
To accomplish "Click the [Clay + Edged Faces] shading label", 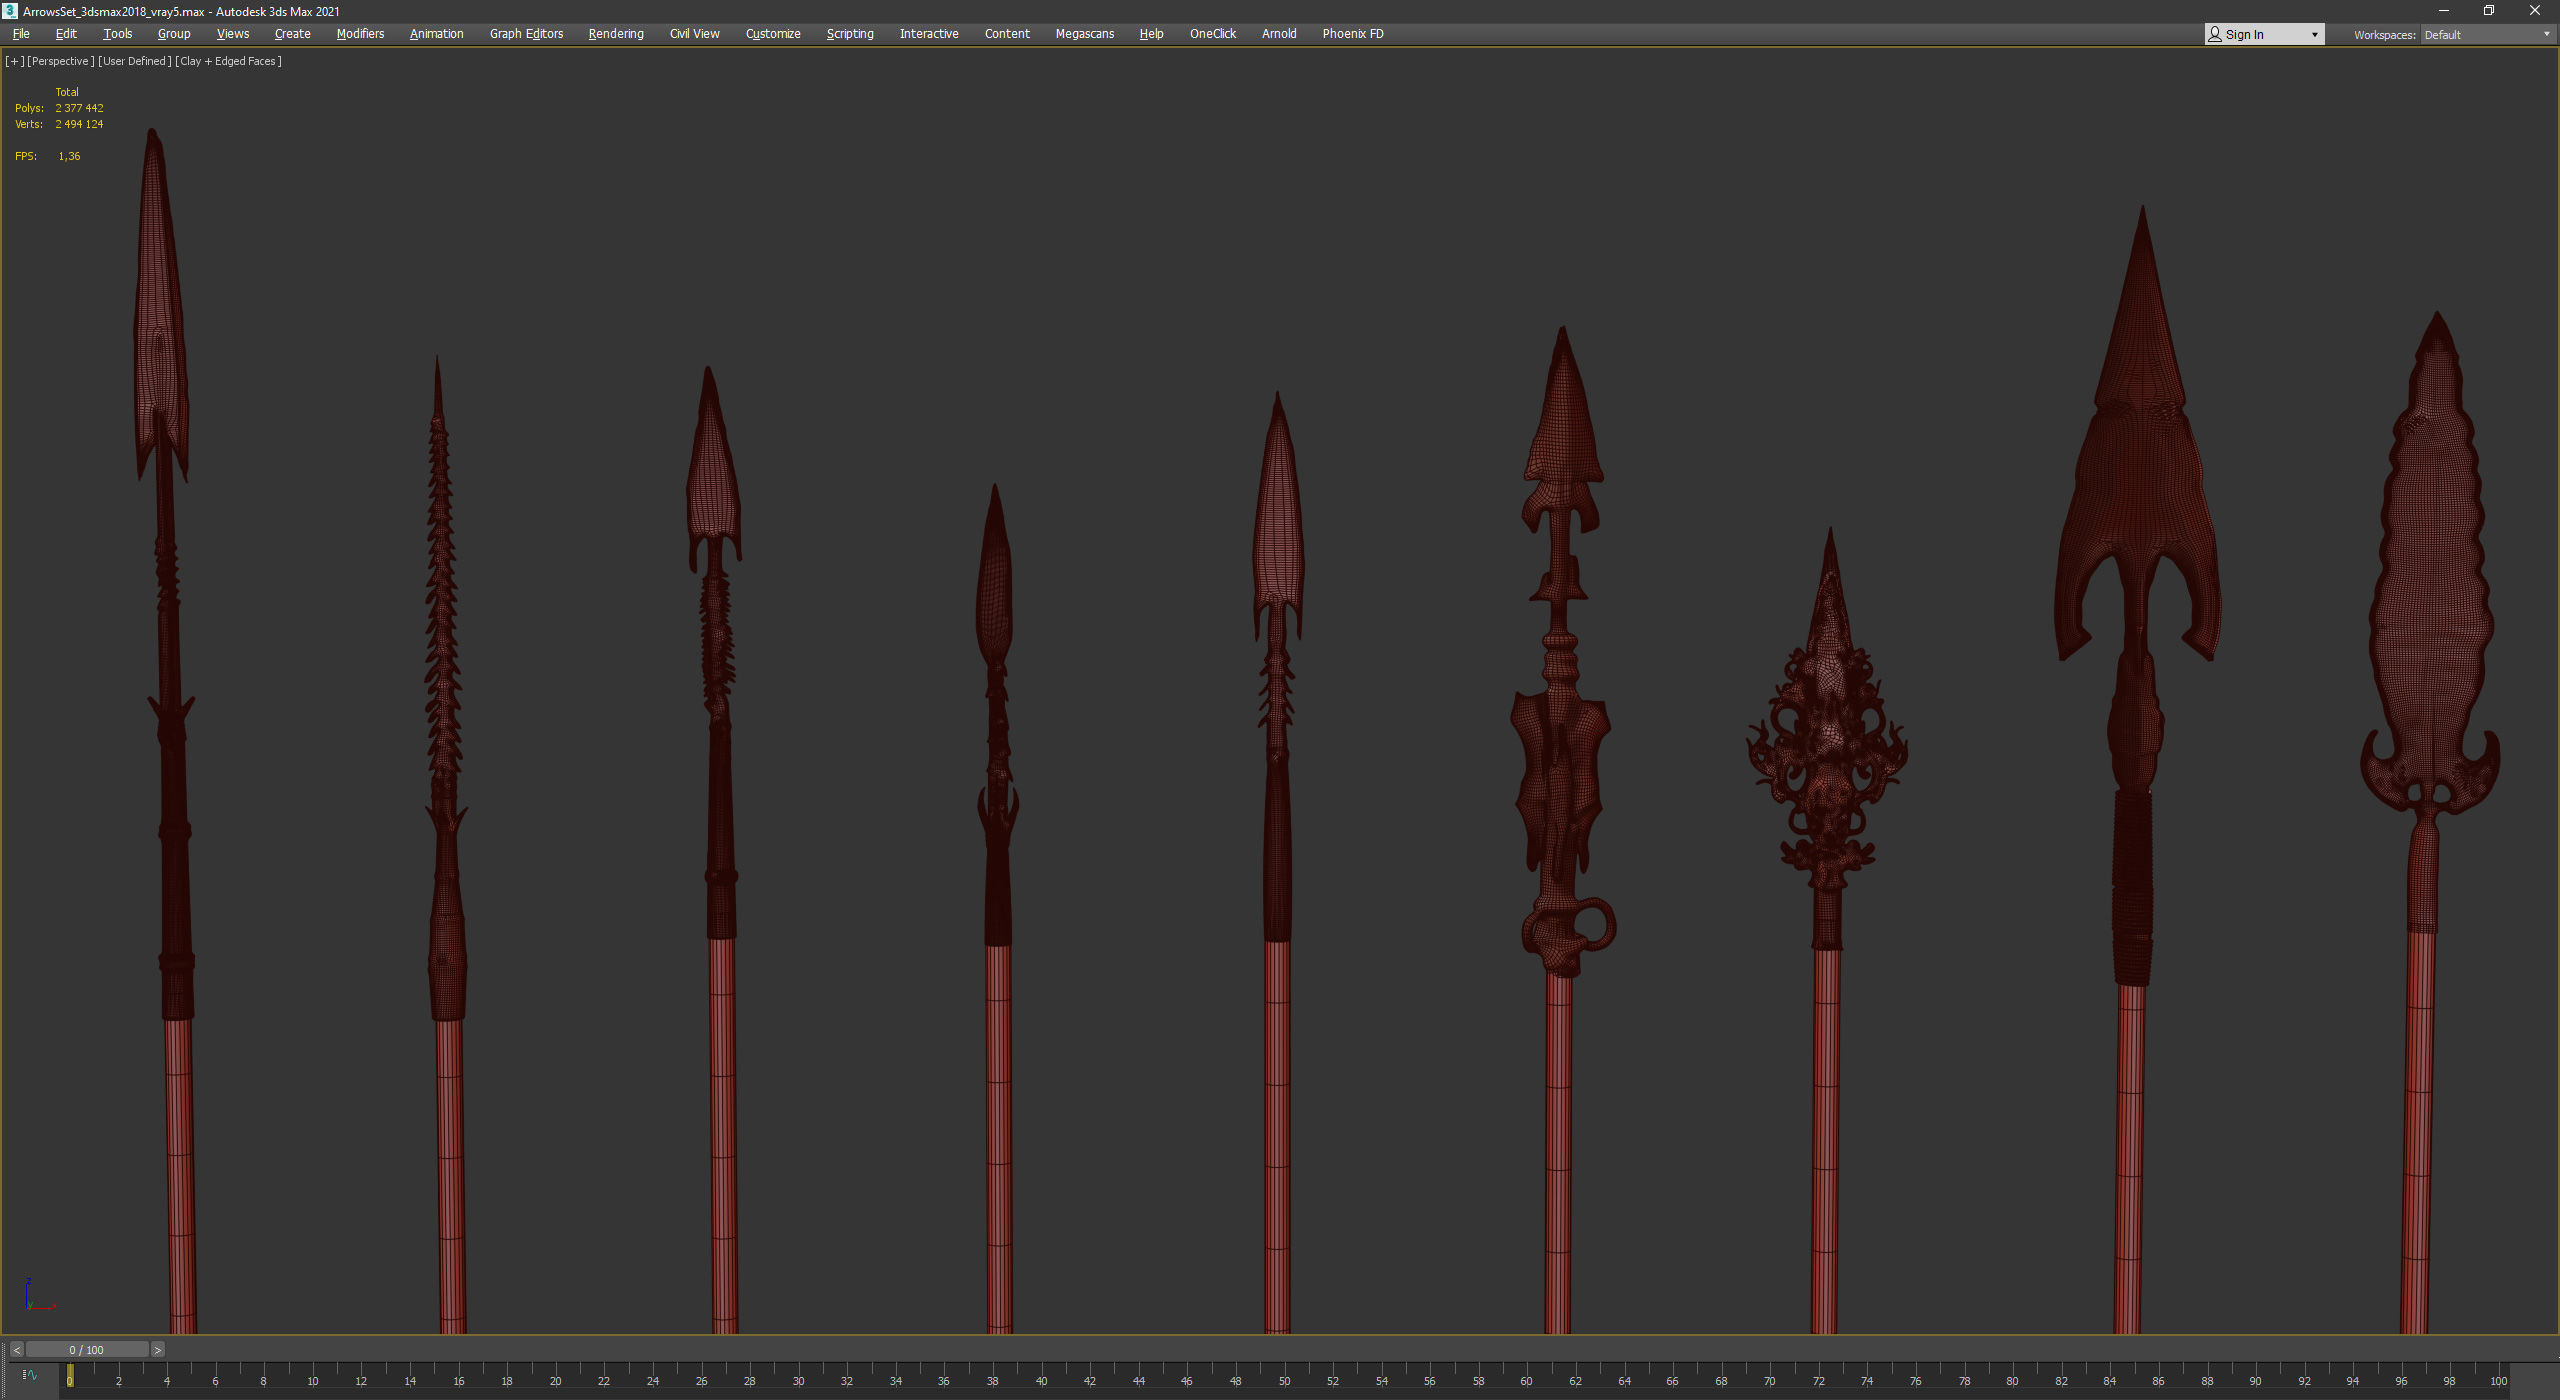I will tap(228, 61).
